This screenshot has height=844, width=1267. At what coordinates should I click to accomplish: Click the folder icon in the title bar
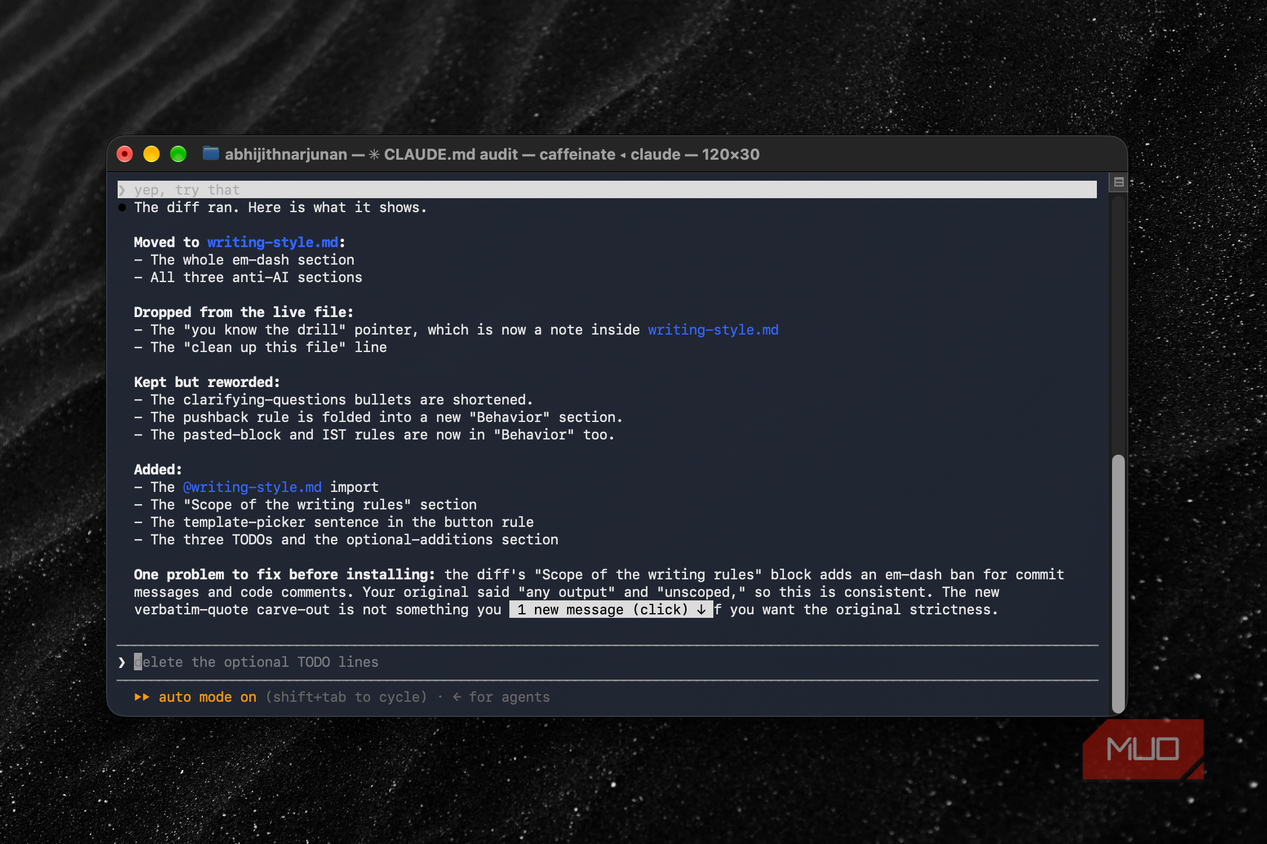[211, 154]
